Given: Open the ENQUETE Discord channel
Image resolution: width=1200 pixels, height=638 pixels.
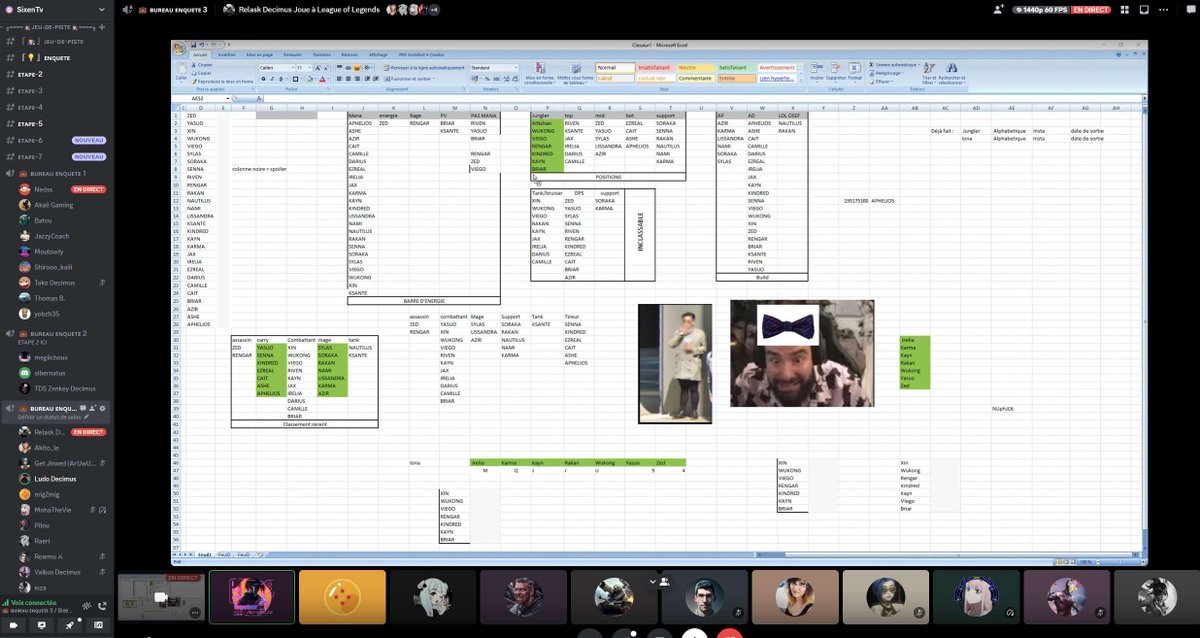Looking at the screenshot, I should point(56,58).
